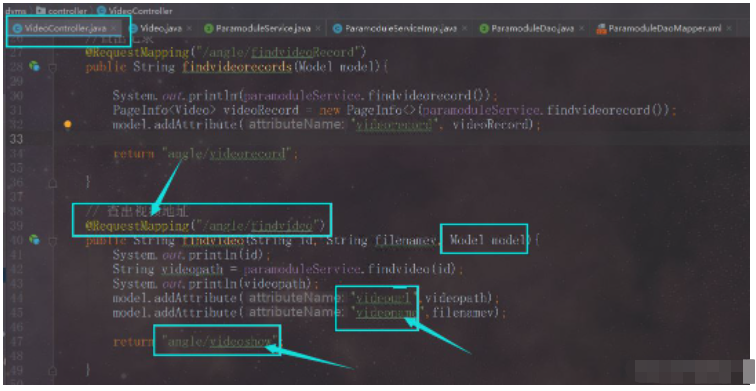Click the class icon on VideoController.java tab
The image size is (756, 391).
(x=17, y=28)
